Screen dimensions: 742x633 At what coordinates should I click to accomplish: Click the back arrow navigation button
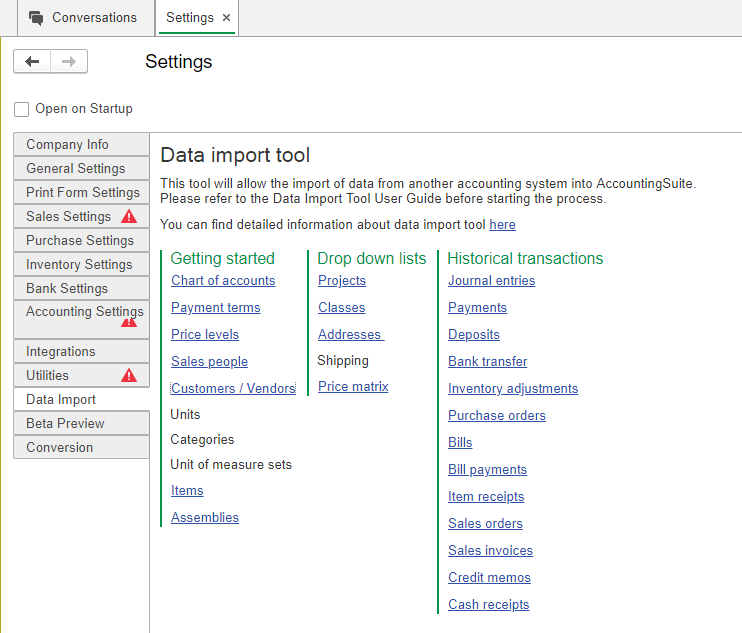pos(32,62)
